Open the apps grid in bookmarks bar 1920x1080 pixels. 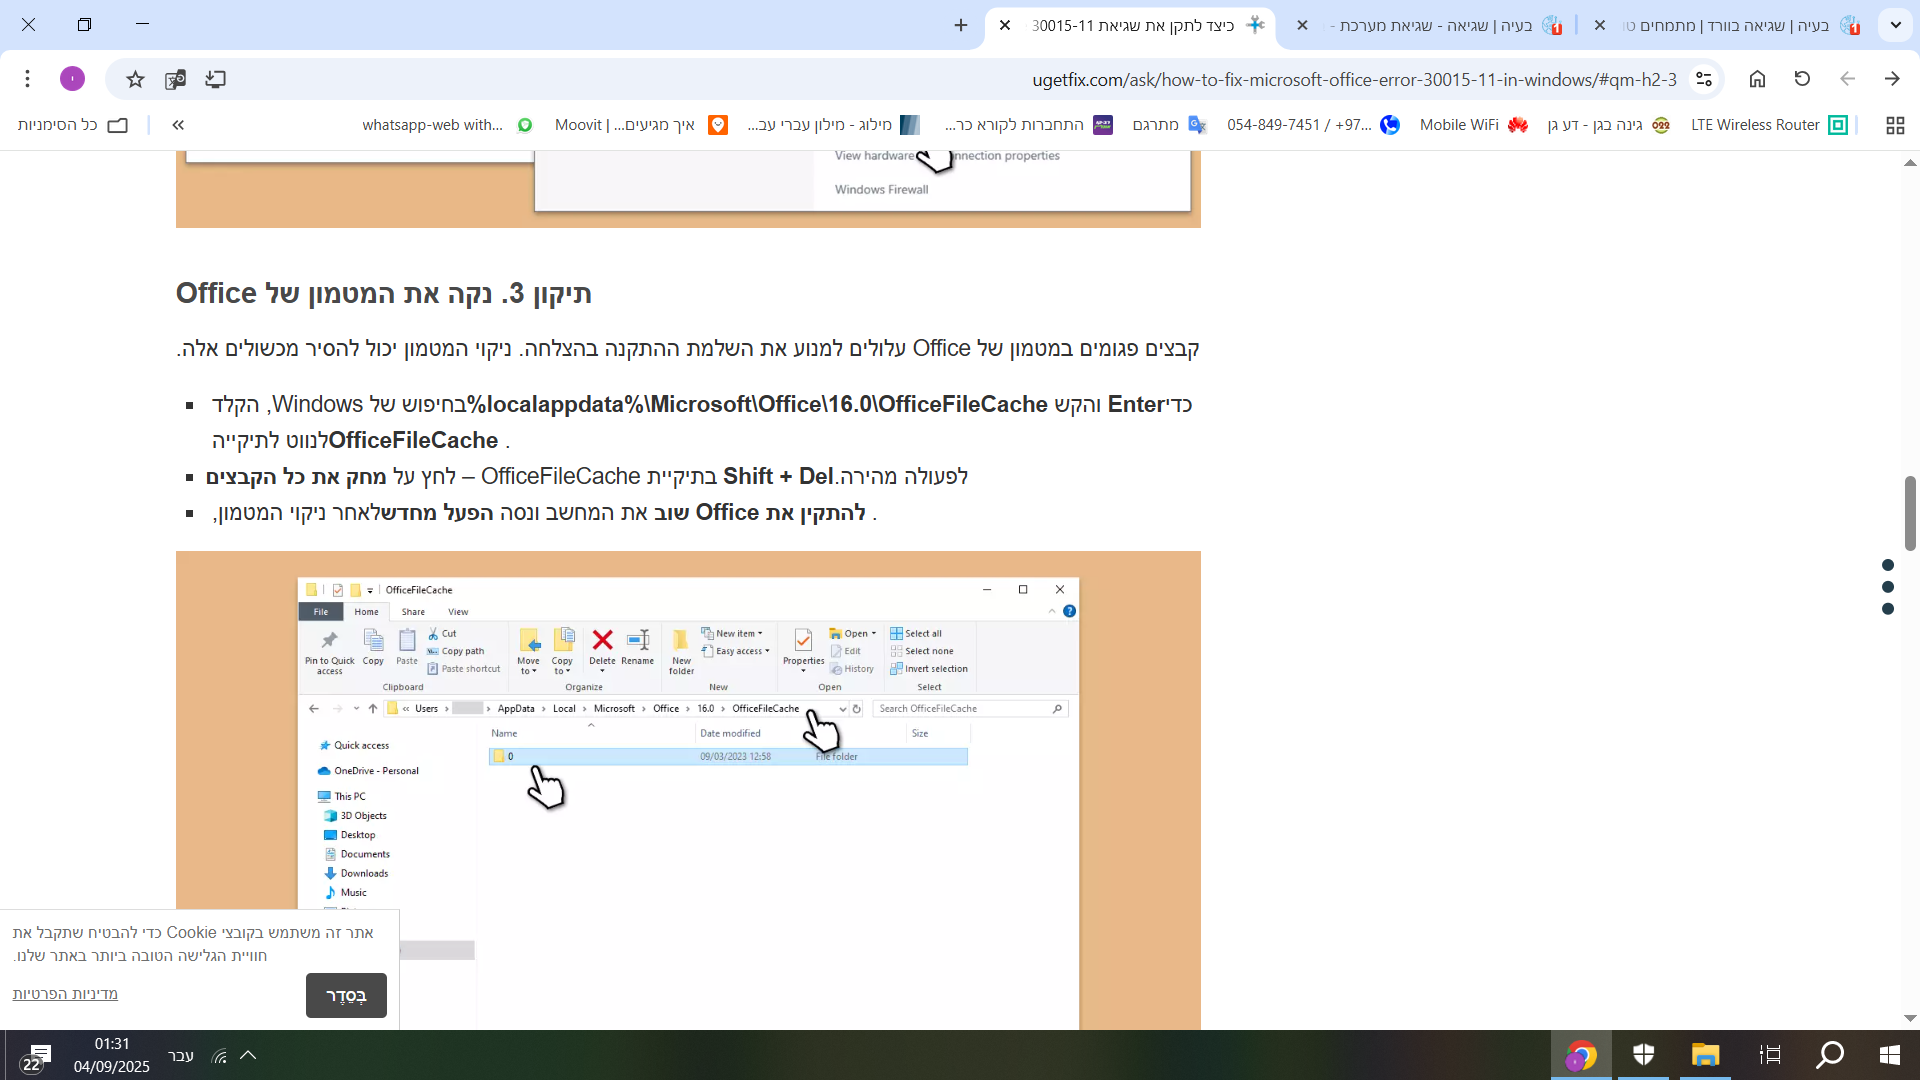(x=1894, y=125)
